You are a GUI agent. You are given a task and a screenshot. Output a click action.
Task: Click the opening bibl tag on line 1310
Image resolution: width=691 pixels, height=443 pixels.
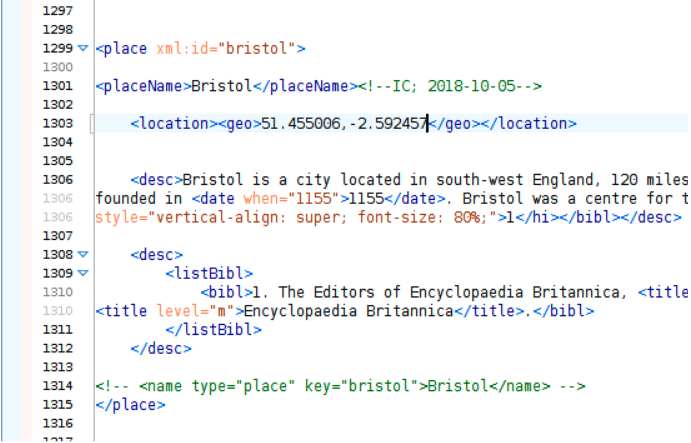(224, 292)
